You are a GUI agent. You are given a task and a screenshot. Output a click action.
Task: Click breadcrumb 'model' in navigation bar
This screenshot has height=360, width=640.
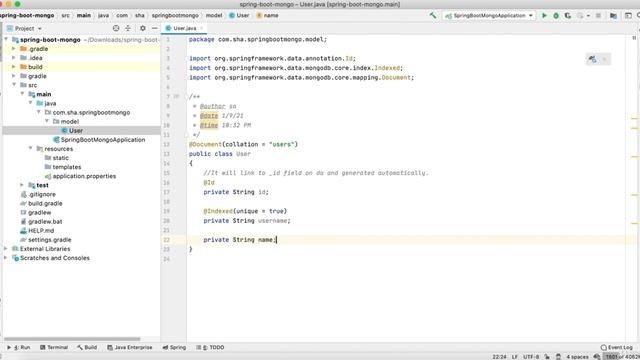click(x=214, y=16)
